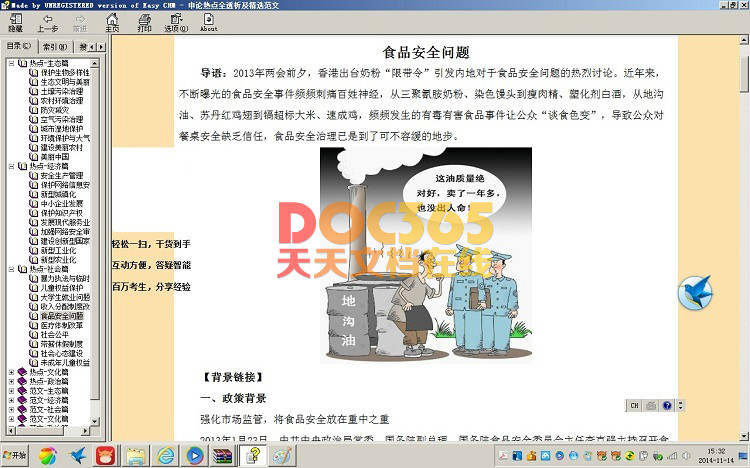Open the 开始 Start button
Viewport: 750px width, 468px height.
point(14,455)
